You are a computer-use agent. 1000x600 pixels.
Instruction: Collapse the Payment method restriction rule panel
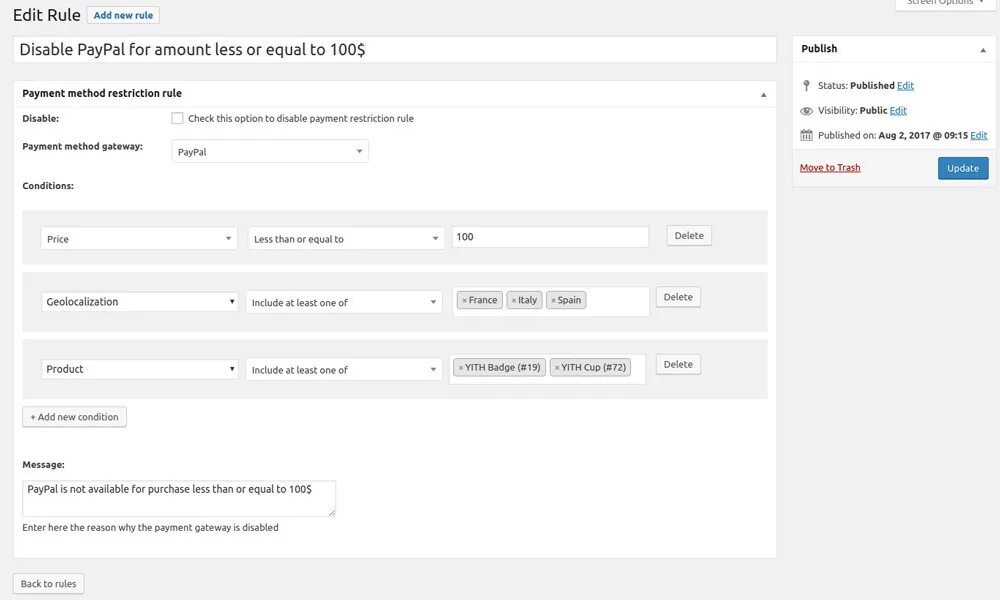[x=763, y=94]
